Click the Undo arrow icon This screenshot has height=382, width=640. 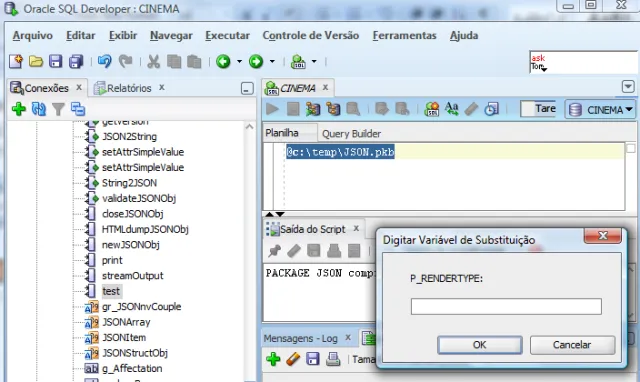(104, 62)
